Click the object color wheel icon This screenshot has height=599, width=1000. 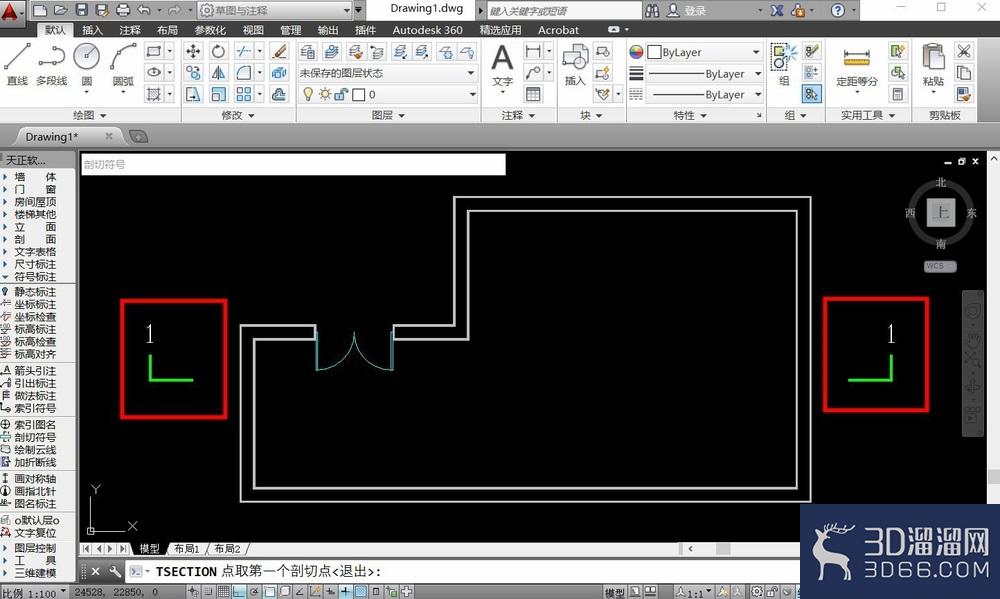tap(636, 52)
